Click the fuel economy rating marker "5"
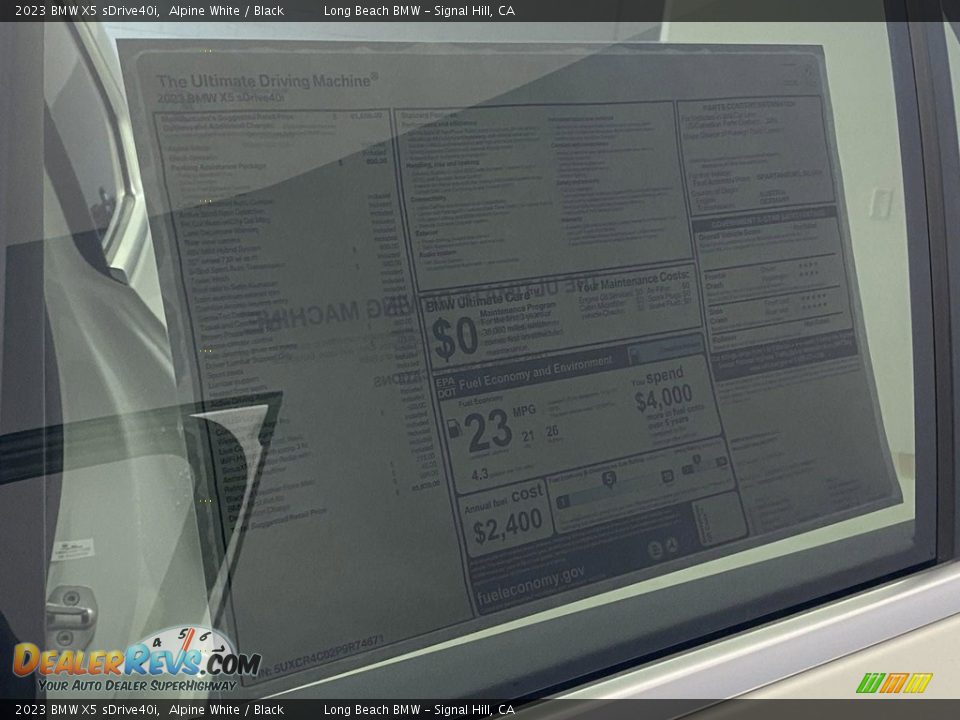This screenshot has width=960, height=720. coord(609,479)
